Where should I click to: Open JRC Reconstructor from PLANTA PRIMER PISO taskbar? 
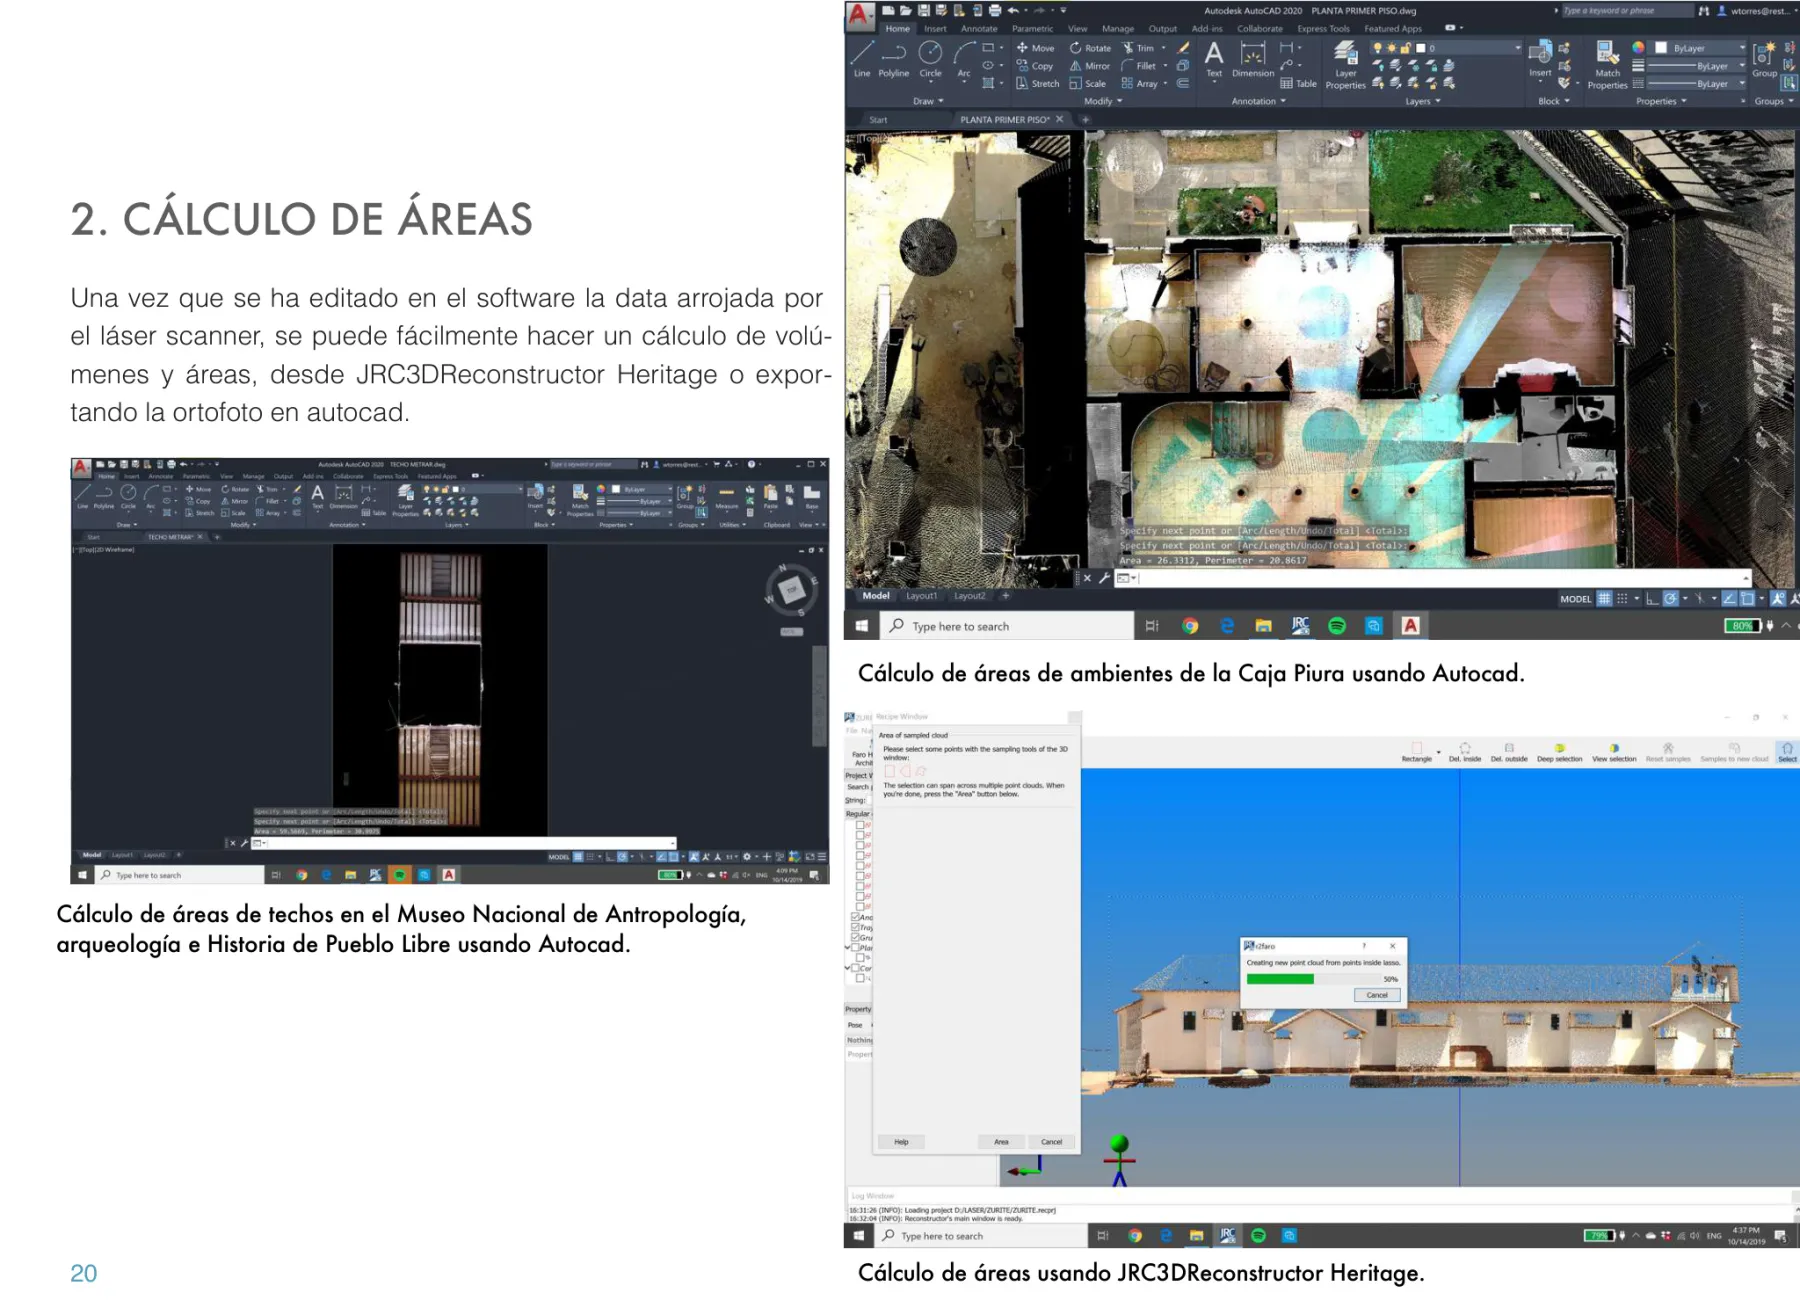tap(1300, 625)
